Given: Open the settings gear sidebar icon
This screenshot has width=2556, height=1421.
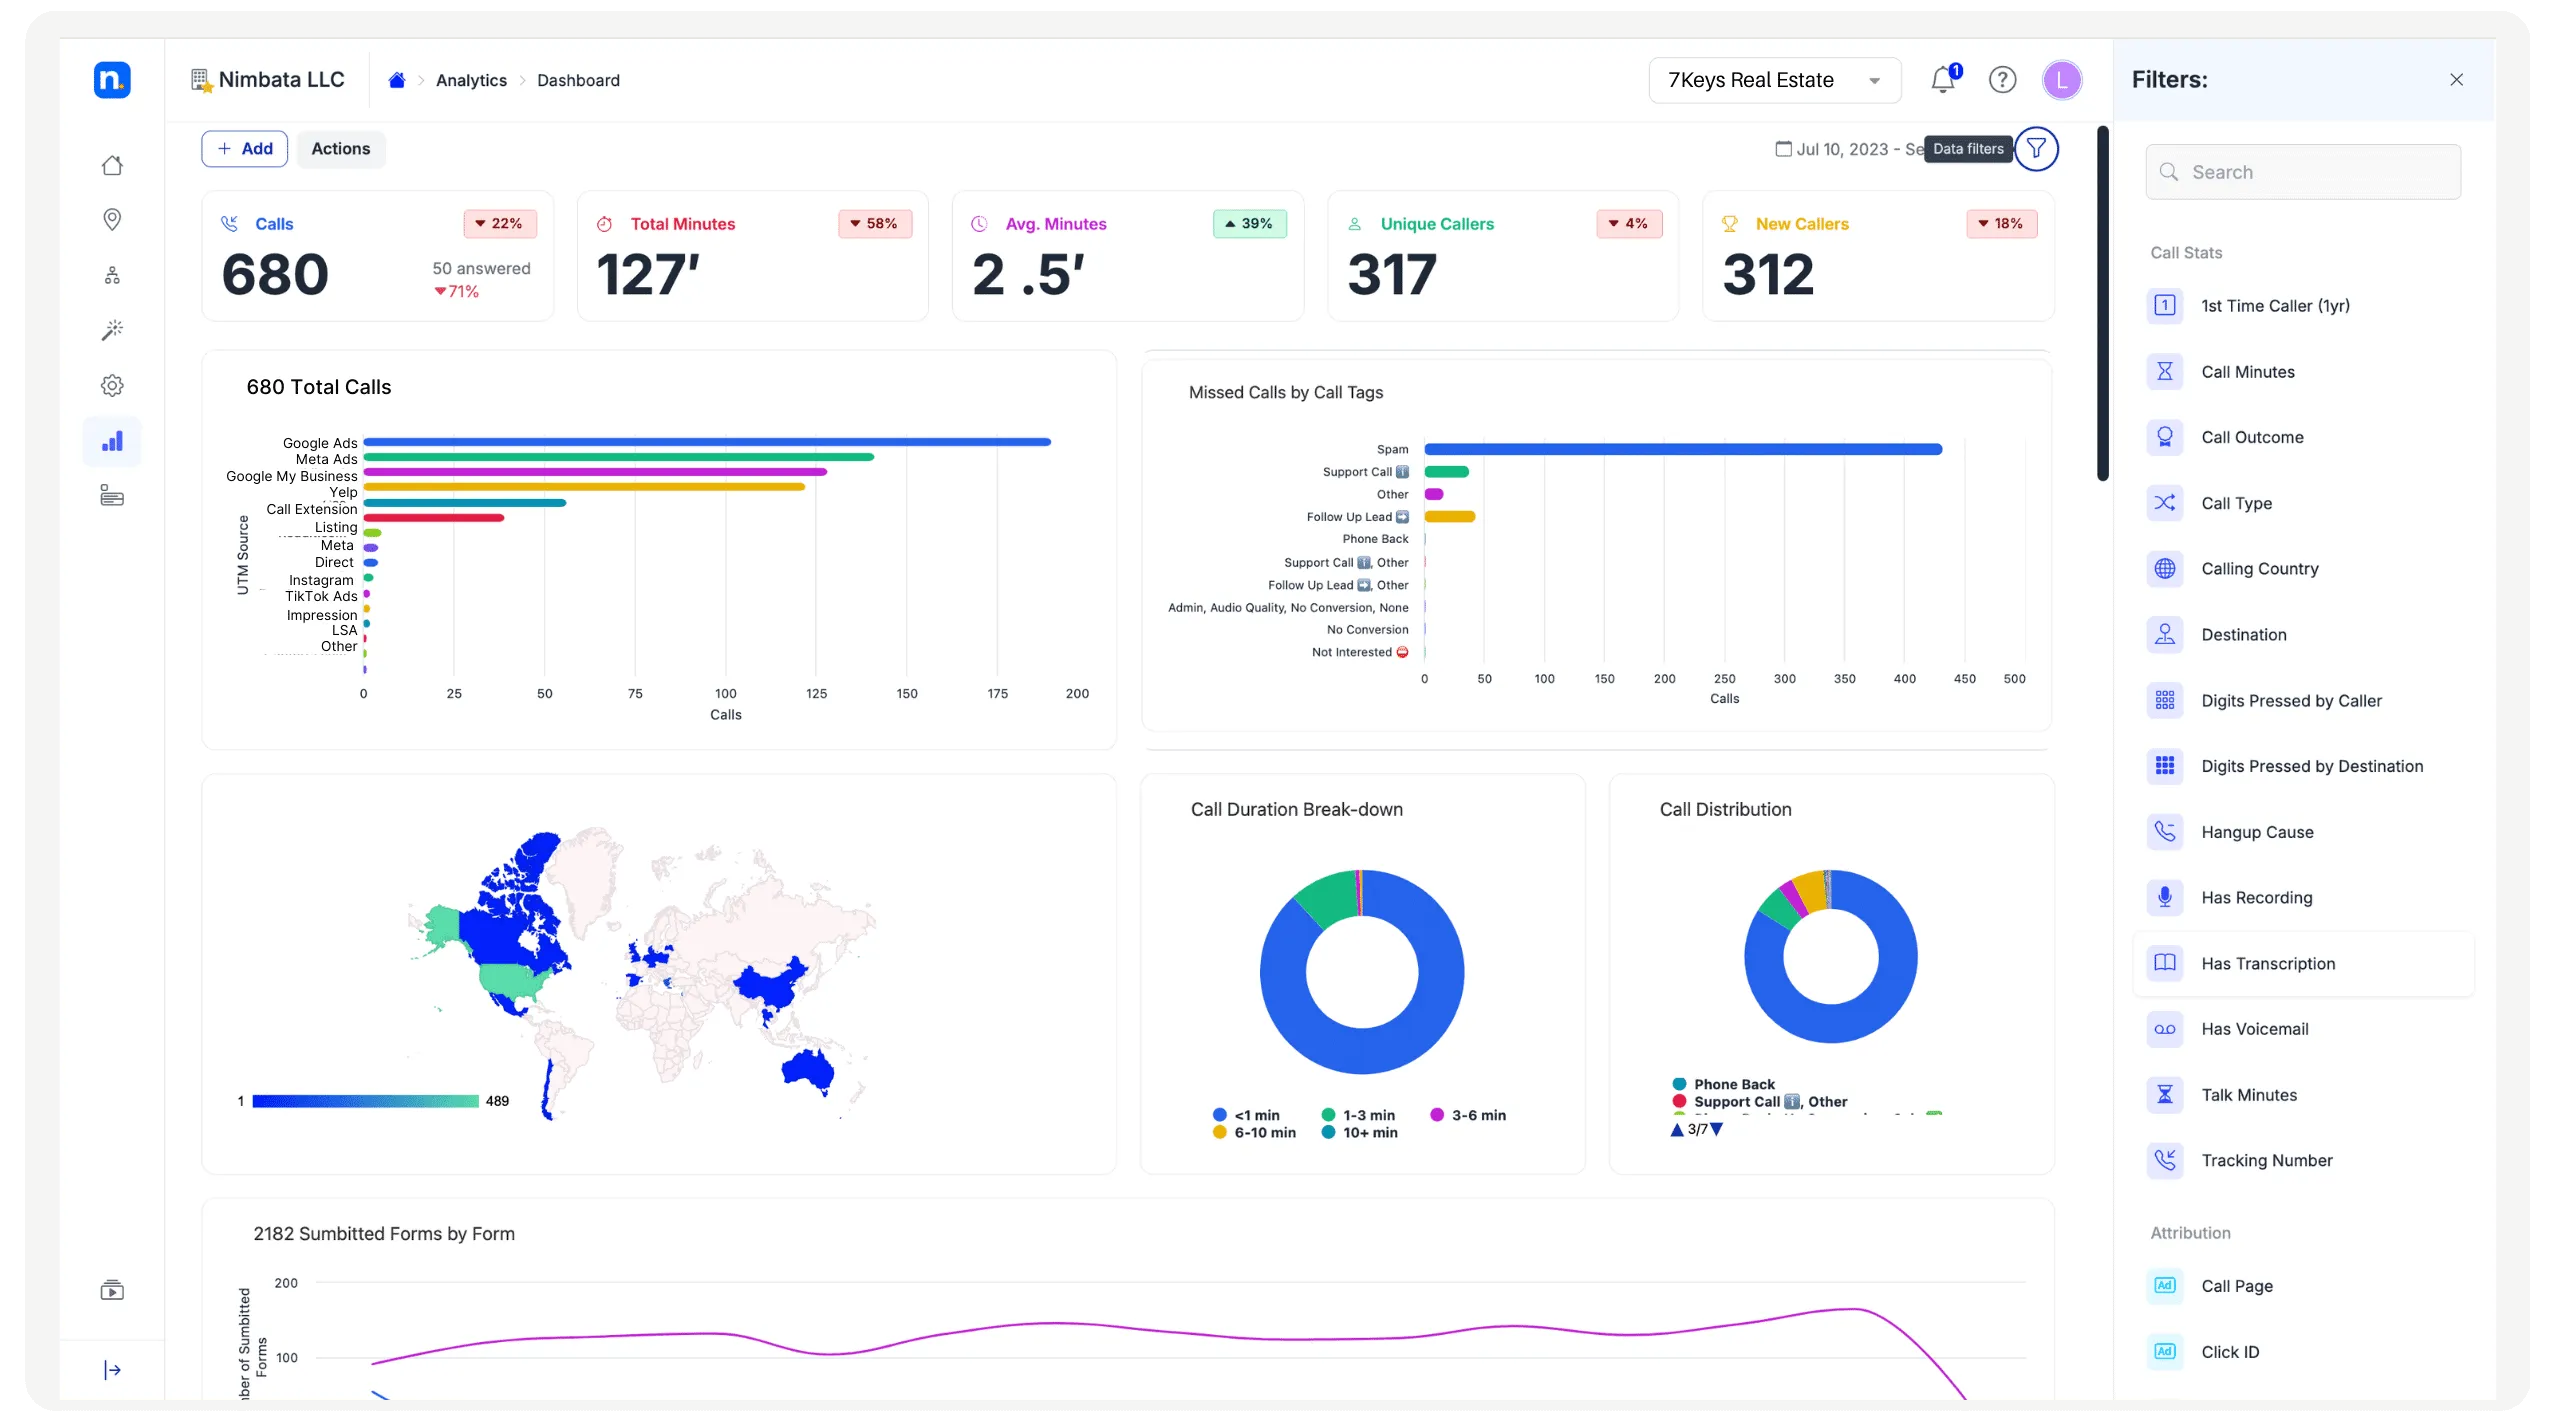Looking at the screenshot, I should 112,385.
